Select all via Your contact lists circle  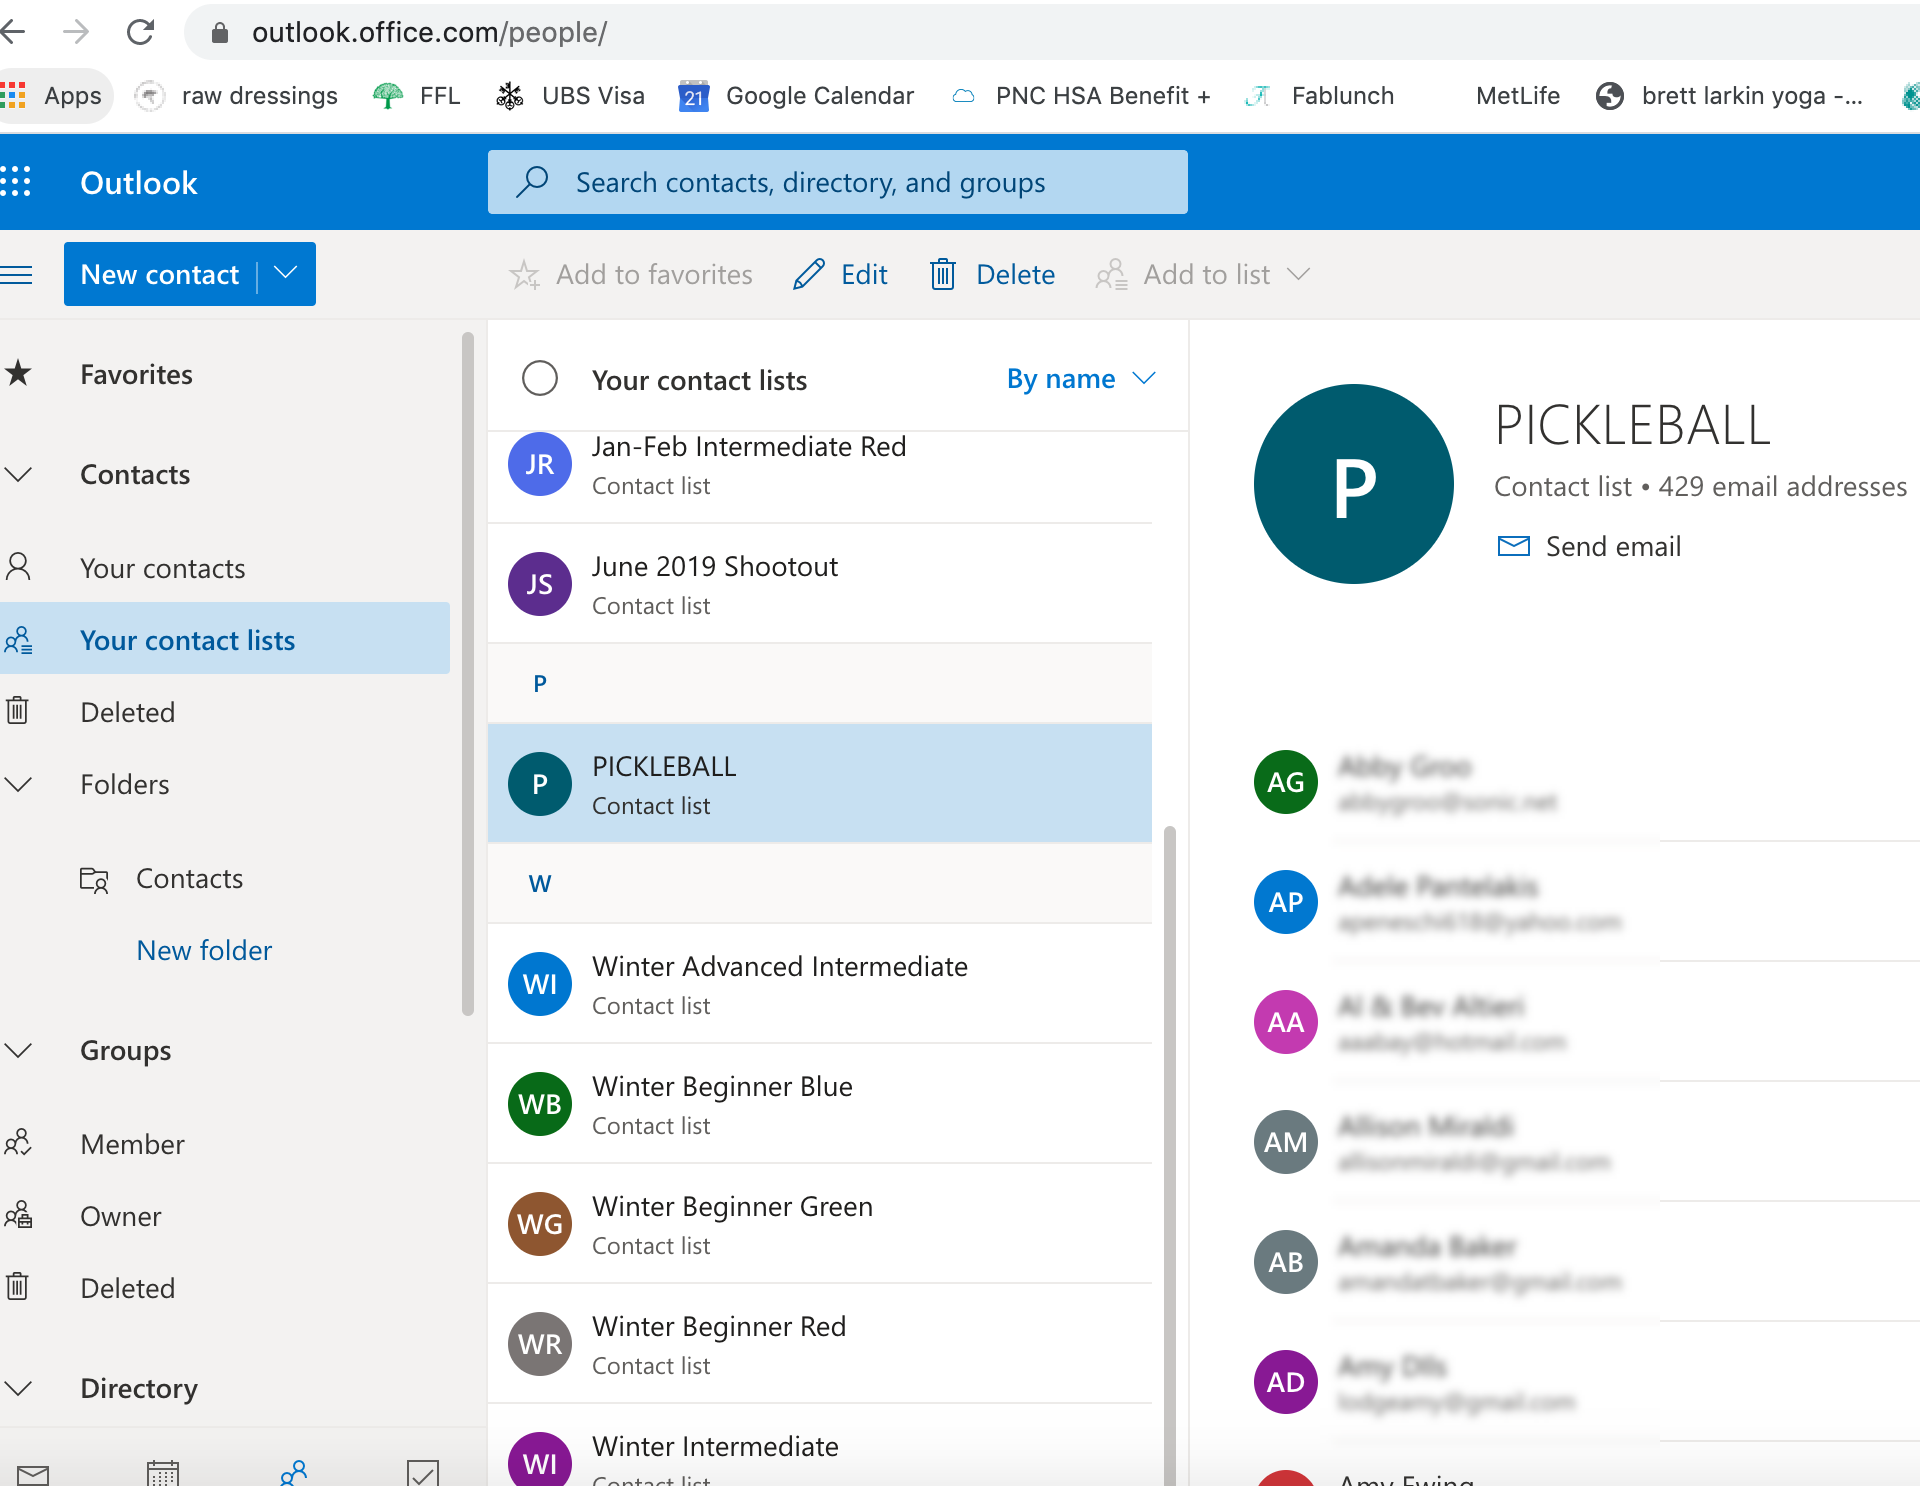point(540,378)
